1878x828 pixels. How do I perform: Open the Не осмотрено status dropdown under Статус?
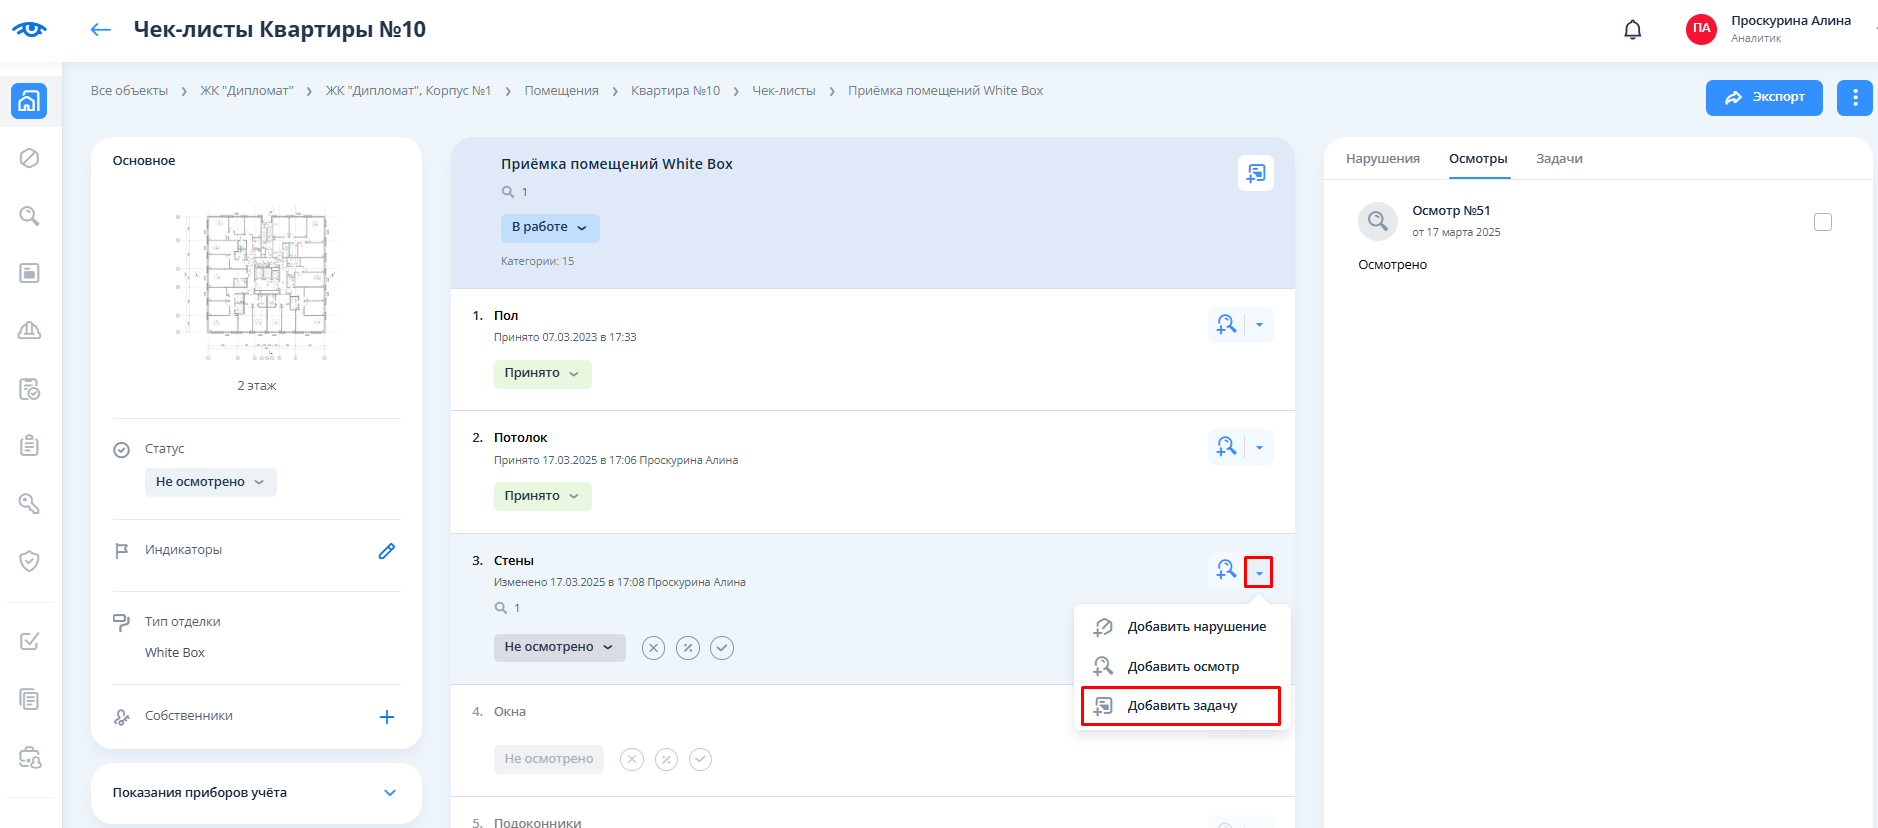click(210, 482)
